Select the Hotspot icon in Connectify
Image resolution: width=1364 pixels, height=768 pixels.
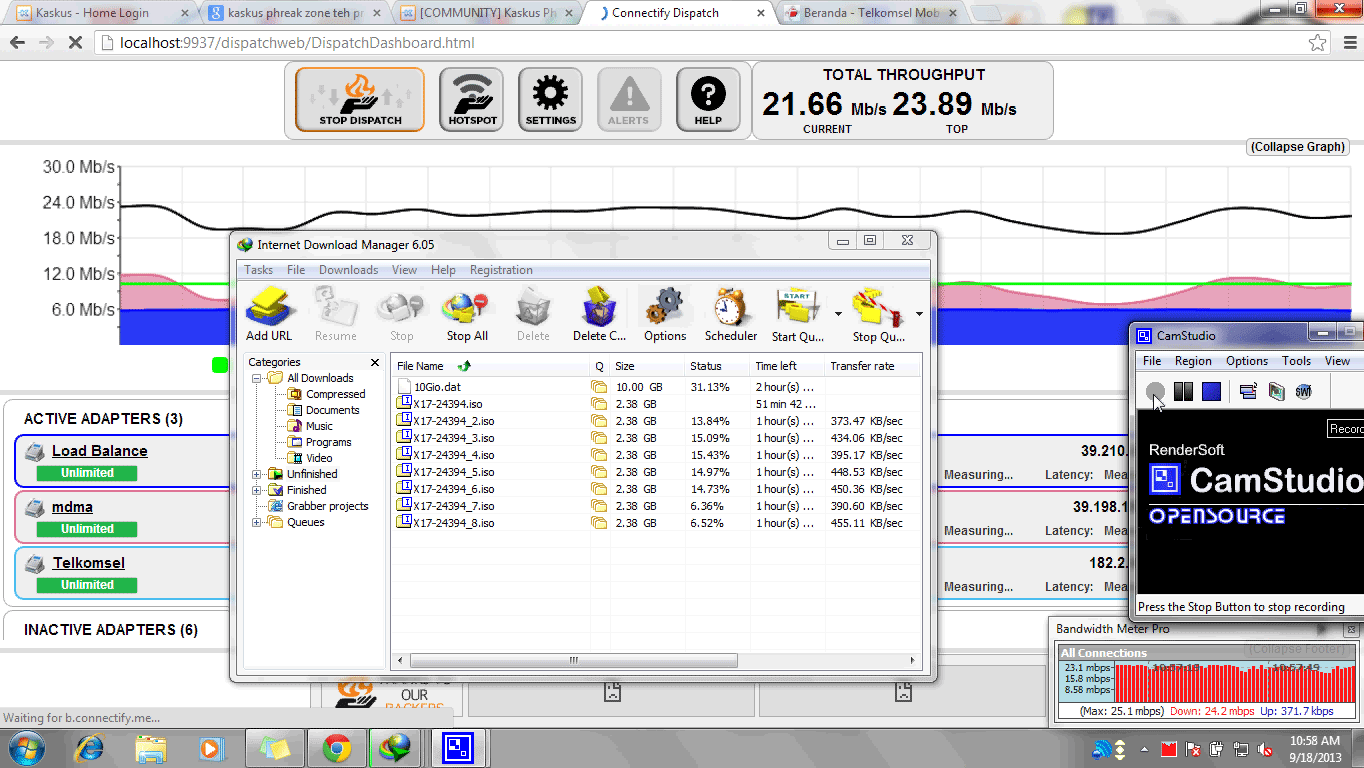point(470,98)
